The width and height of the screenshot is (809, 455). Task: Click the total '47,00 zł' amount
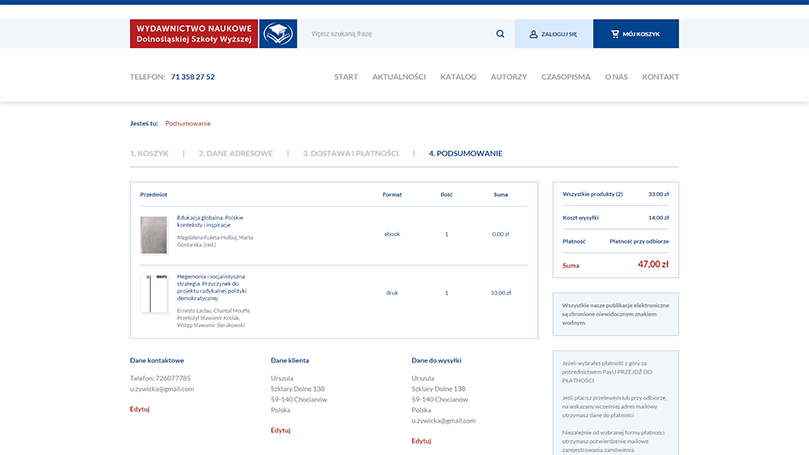[653, 264]
